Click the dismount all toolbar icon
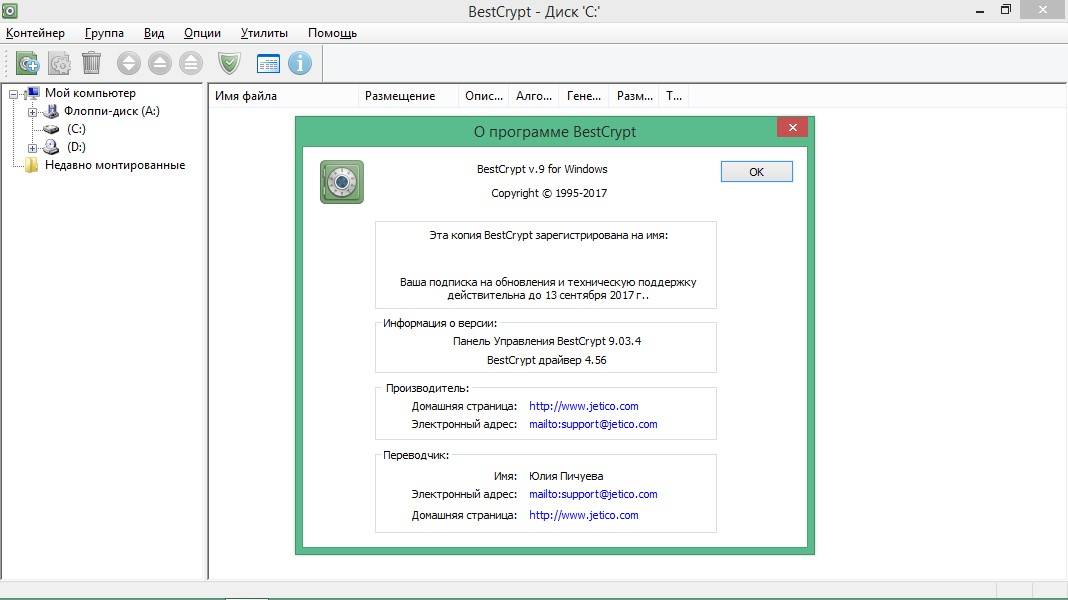 191,63
